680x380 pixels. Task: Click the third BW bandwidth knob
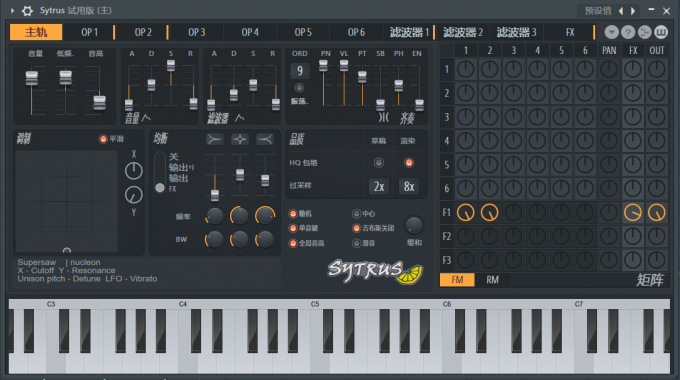pos(265,239)
